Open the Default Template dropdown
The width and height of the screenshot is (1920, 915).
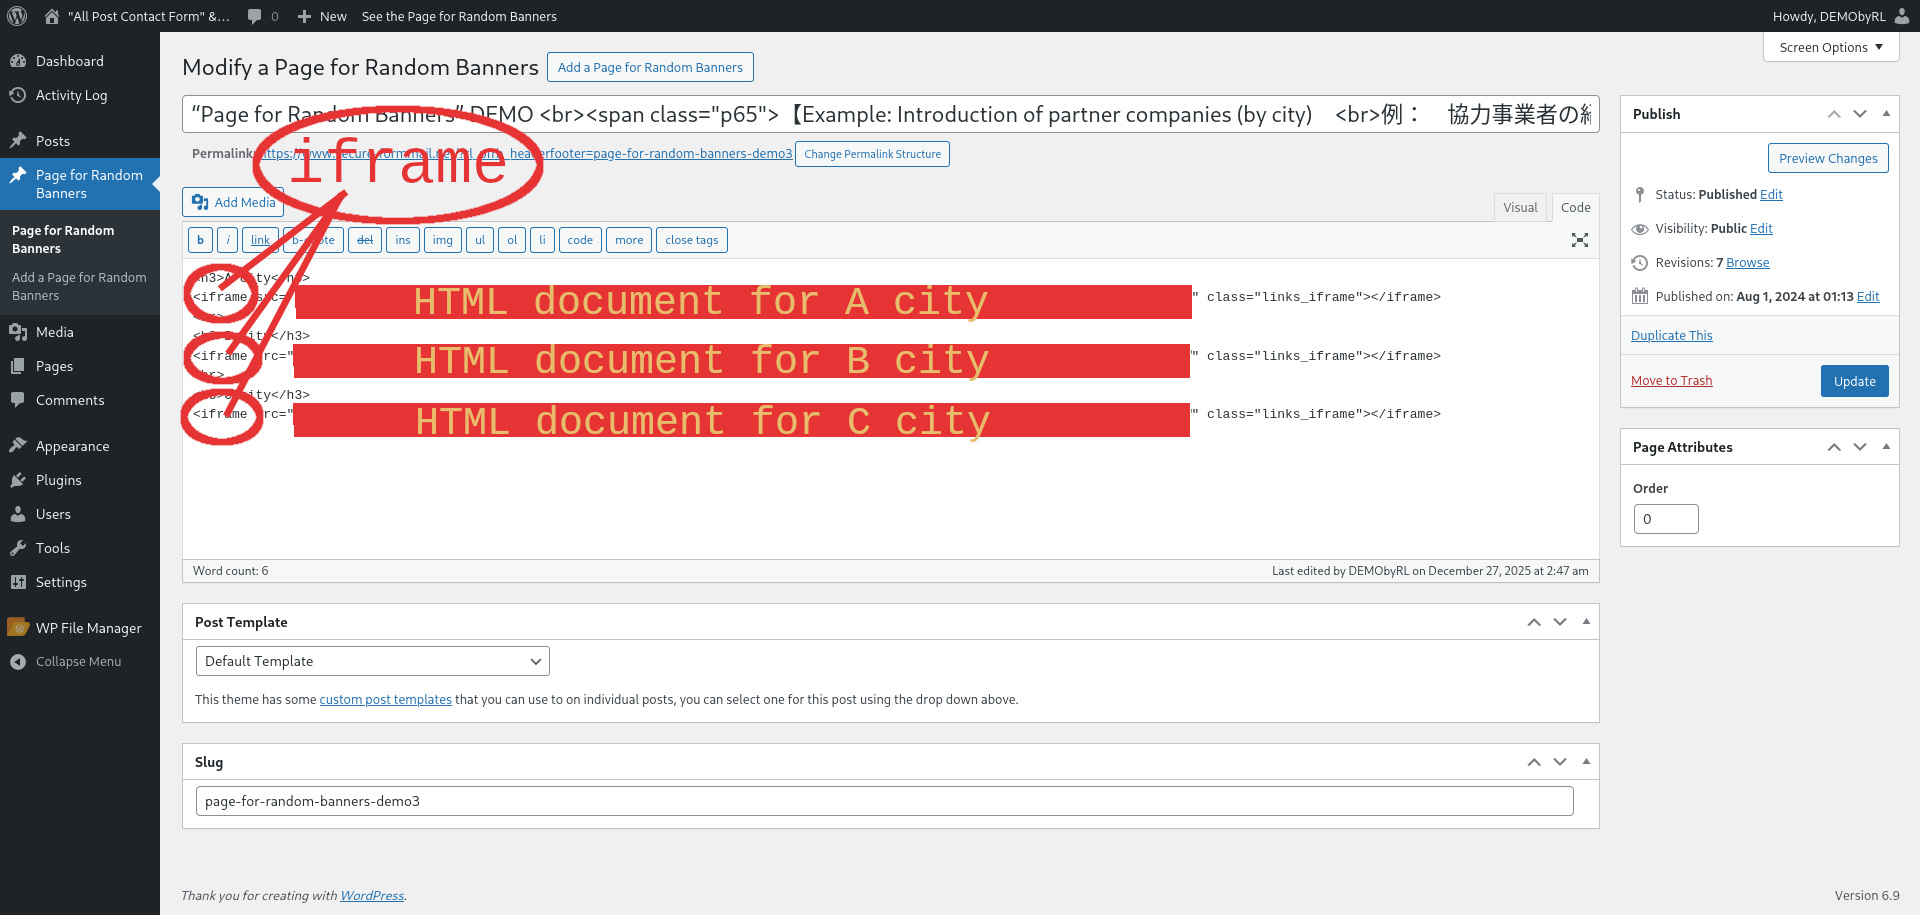pos(372,660)
